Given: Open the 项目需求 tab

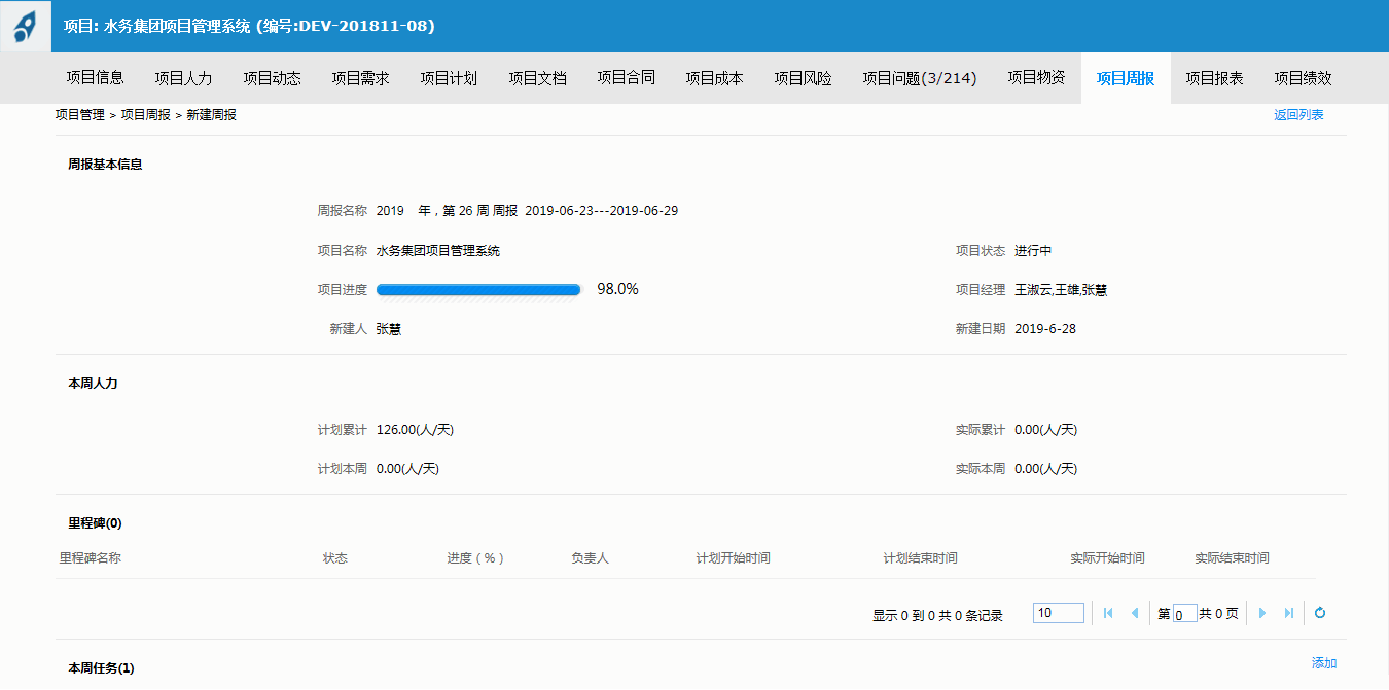Looking at the screenshot, I should click(x=360, y=78).
